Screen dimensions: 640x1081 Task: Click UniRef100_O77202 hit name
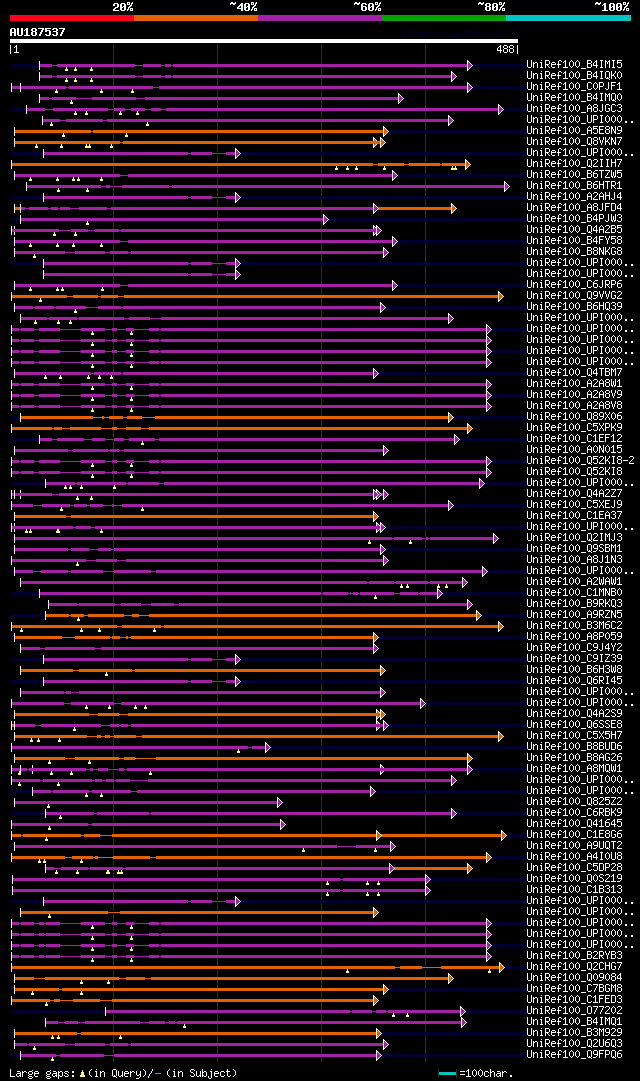[574, 1011]
